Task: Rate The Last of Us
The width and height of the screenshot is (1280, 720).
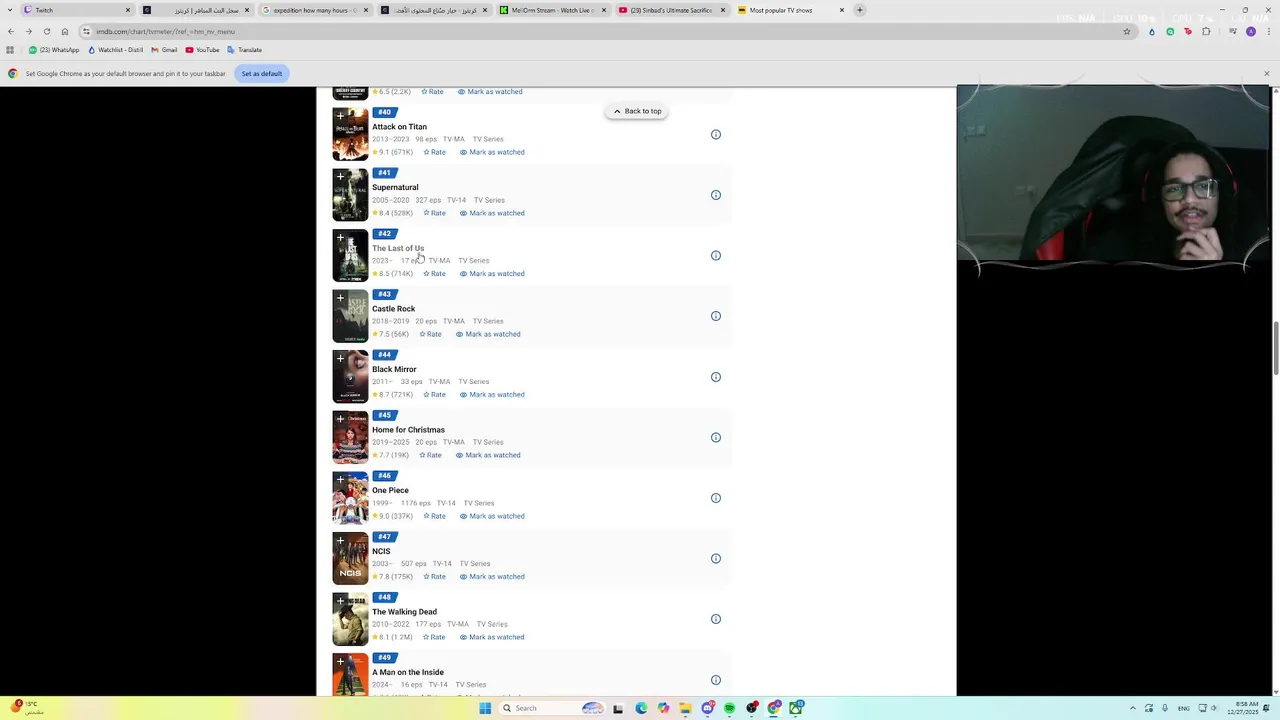Action: [434, 274]
